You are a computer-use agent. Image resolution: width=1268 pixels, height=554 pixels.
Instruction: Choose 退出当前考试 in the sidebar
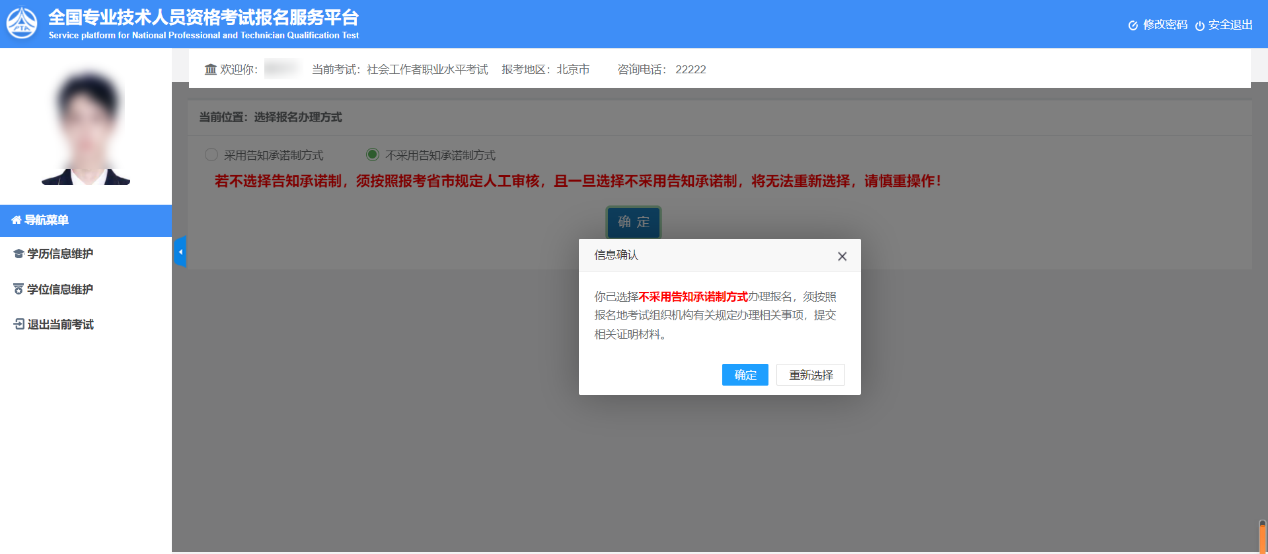tap(60, 324)
